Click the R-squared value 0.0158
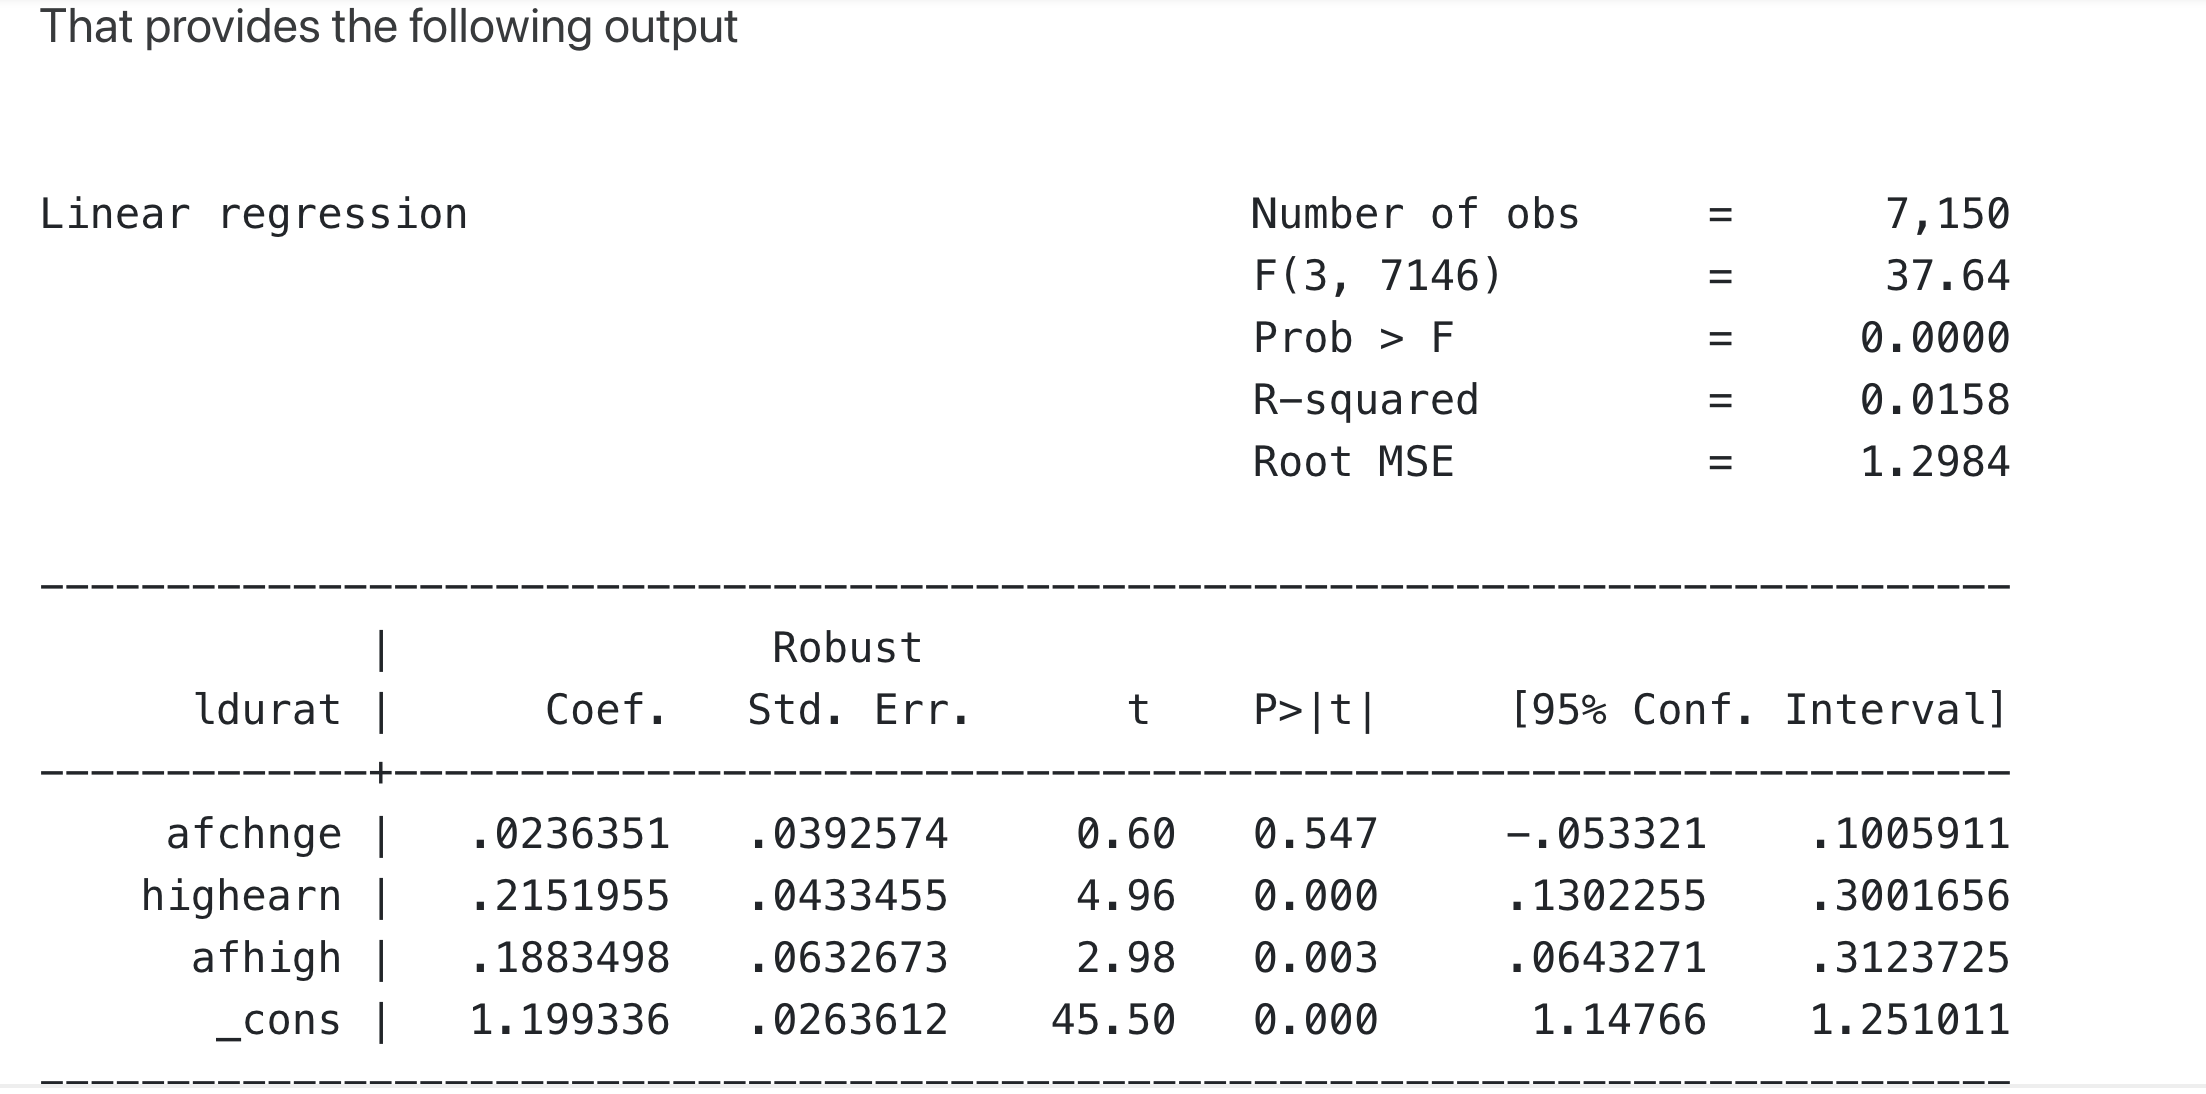Image resolution: width=2206 pixels, height=1094 pixels. (1935, 400)
